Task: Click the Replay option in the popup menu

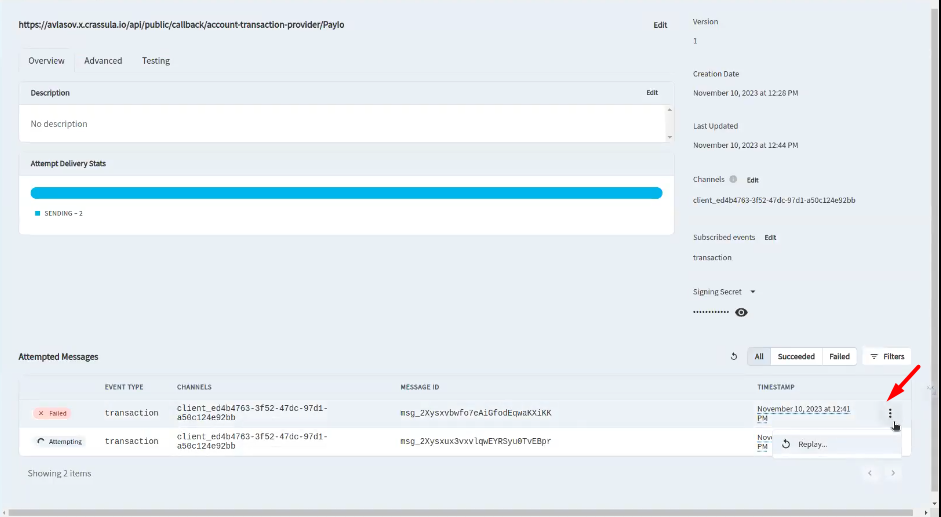Action: [837, 444]
